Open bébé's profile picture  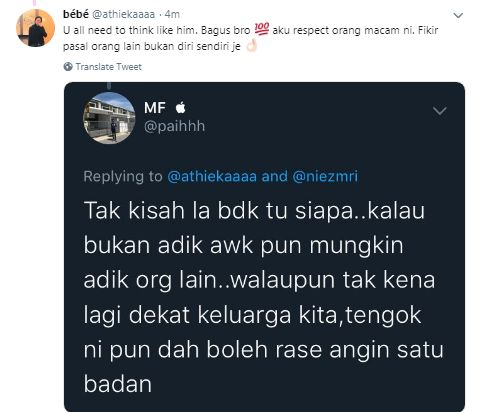(x=35, y=28)
